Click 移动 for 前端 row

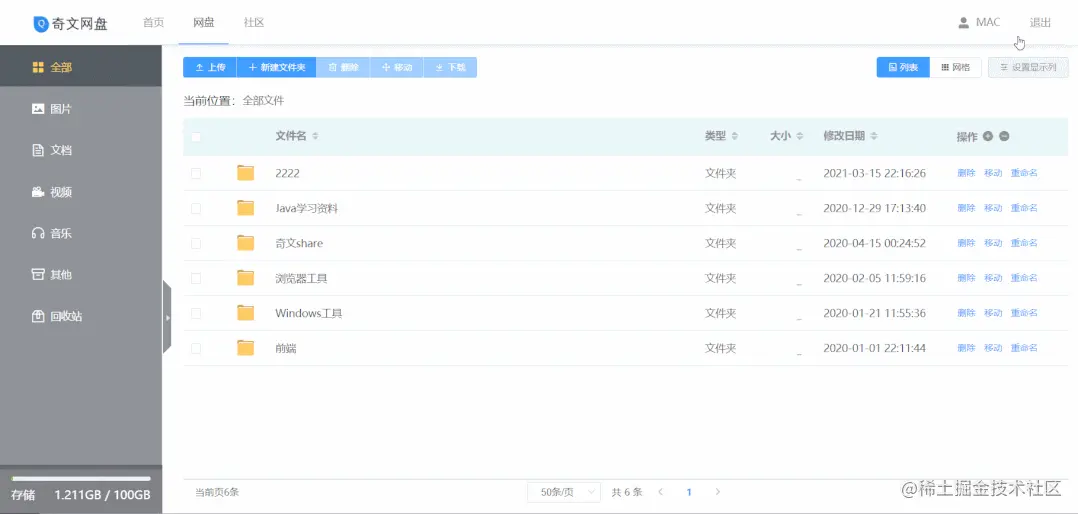point(993,348)
